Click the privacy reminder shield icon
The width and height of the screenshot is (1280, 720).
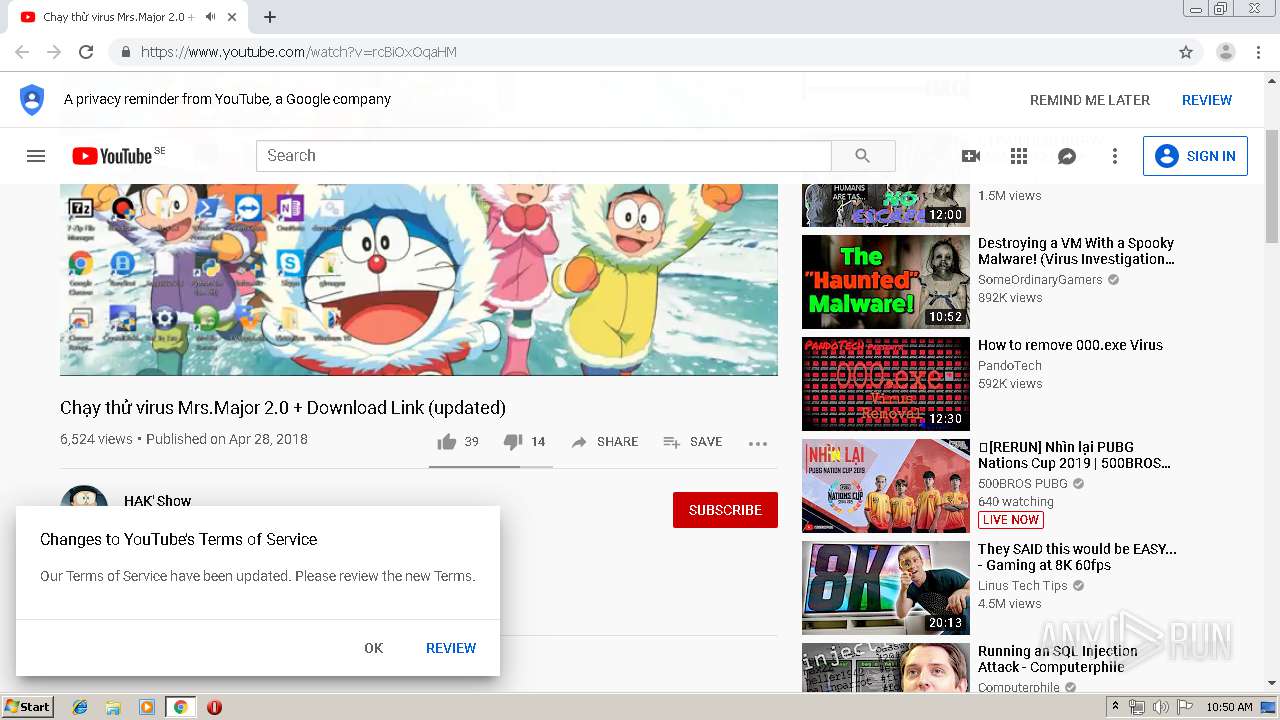point(32,100)
